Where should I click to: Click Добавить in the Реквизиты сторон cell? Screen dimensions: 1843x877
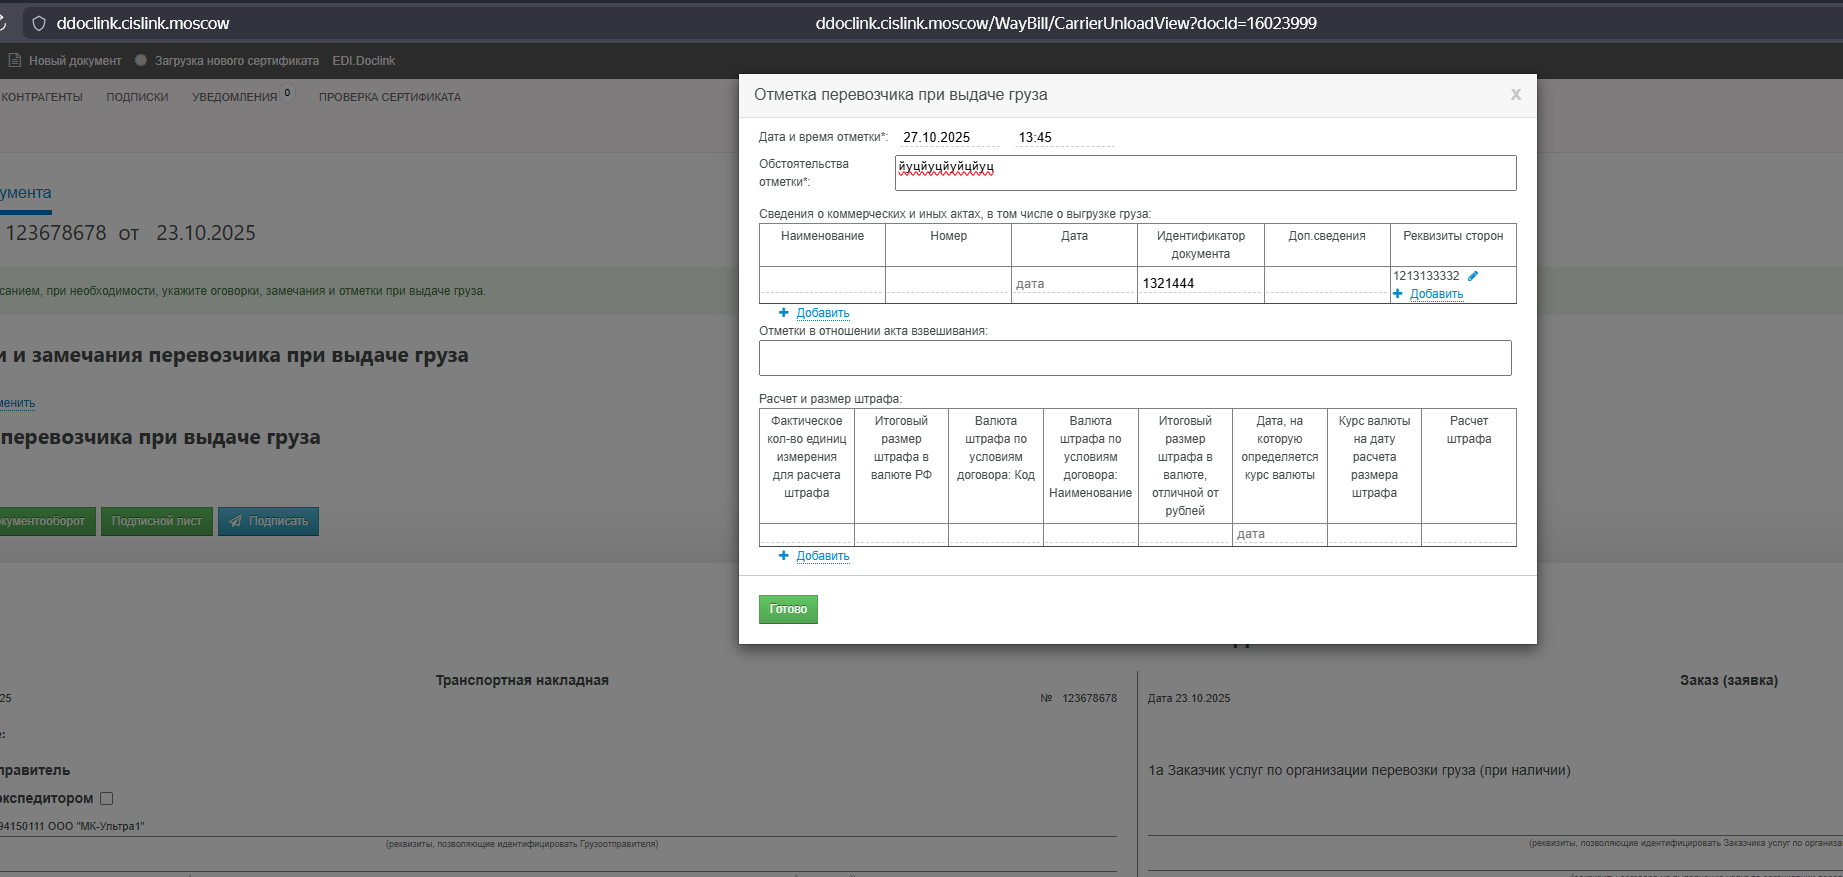tap(1436, 294)
